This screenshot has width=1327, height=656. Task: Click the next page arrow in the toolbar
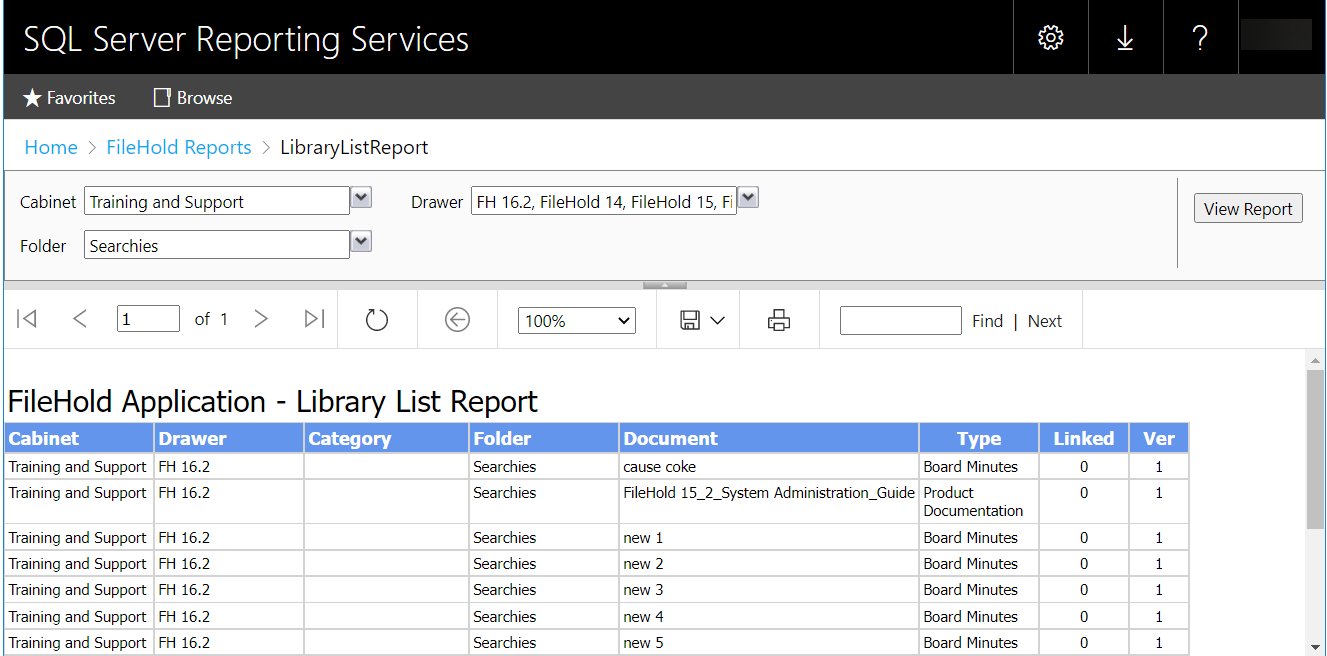(261, 318)
